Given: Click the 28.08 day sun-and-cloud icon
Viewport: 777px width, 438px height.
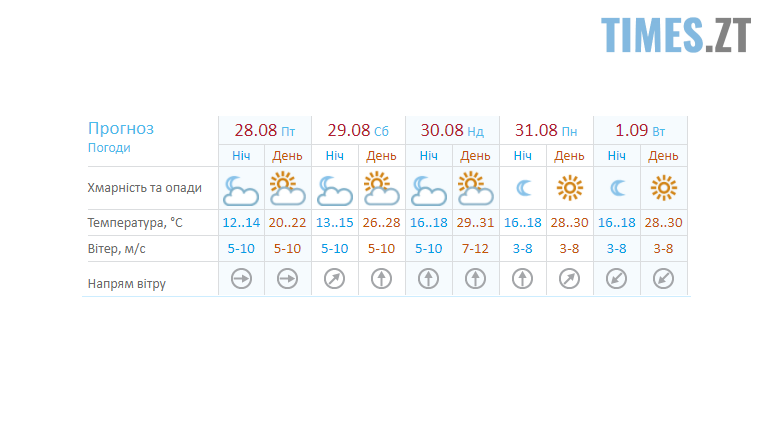Looking at the screenshot, I should [287, 188].
